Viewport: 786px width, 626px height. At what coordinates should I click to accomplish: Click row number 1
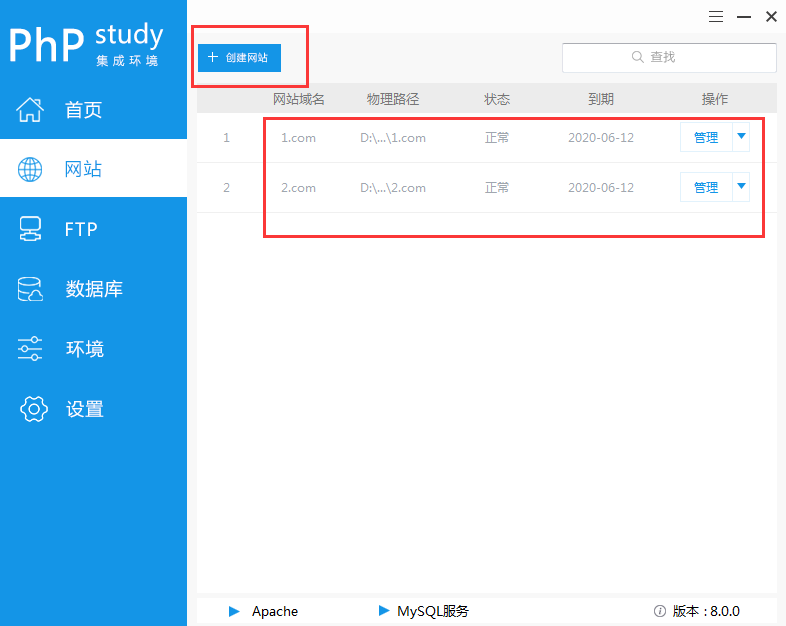tap(227, 138)
